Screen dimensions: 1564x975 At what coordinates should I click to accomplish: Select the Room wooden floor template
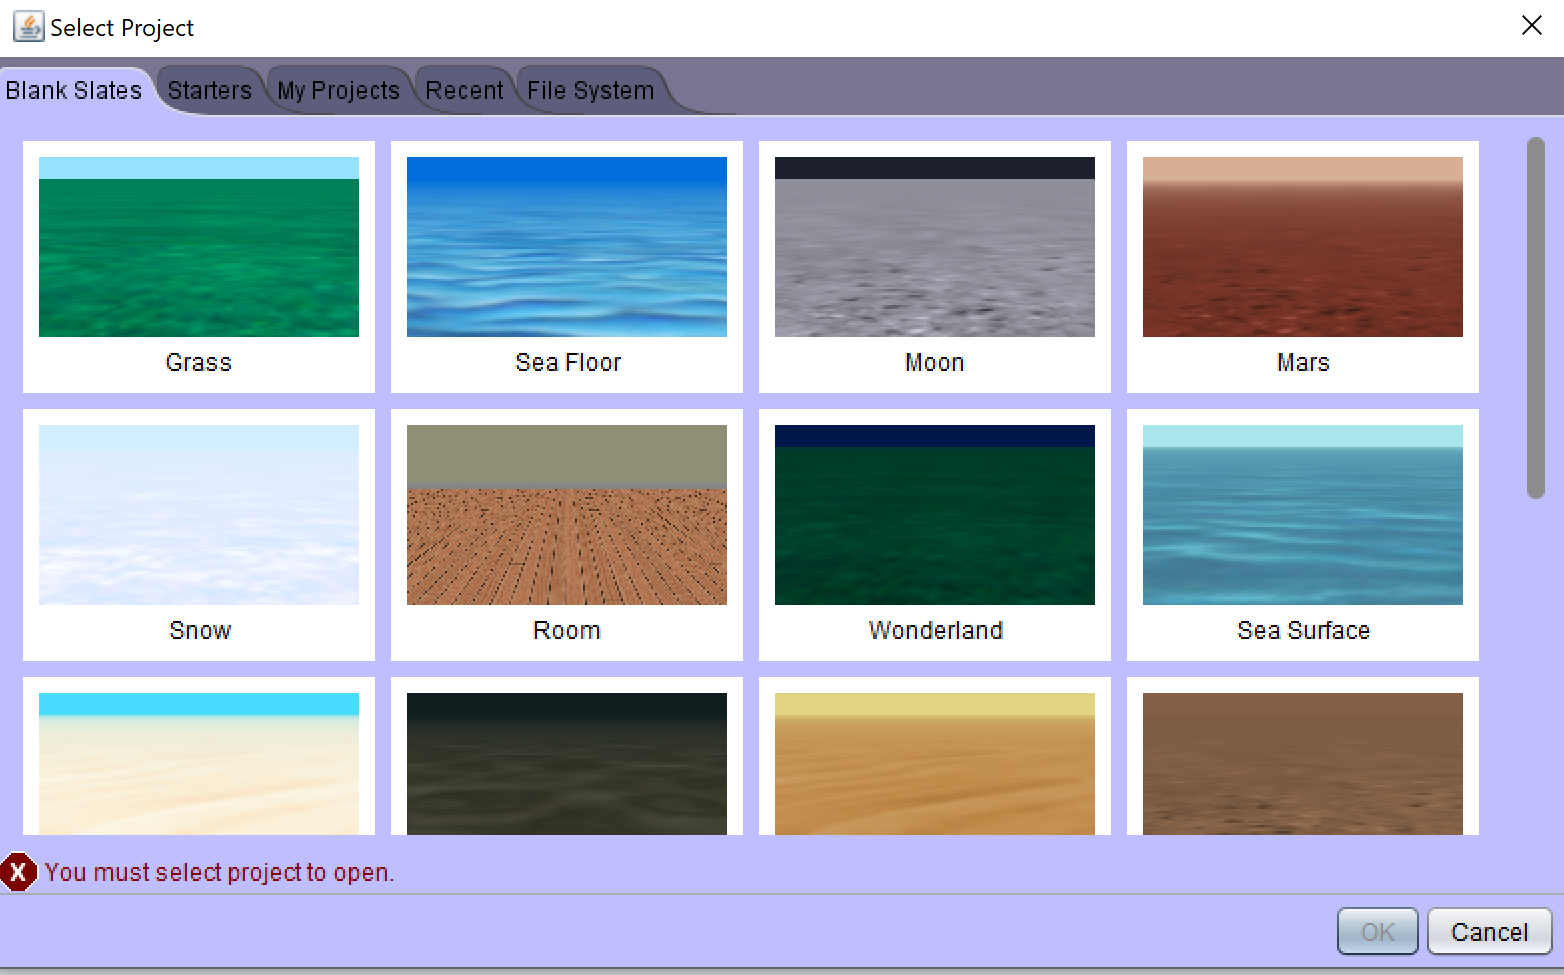tap(567, 515)
